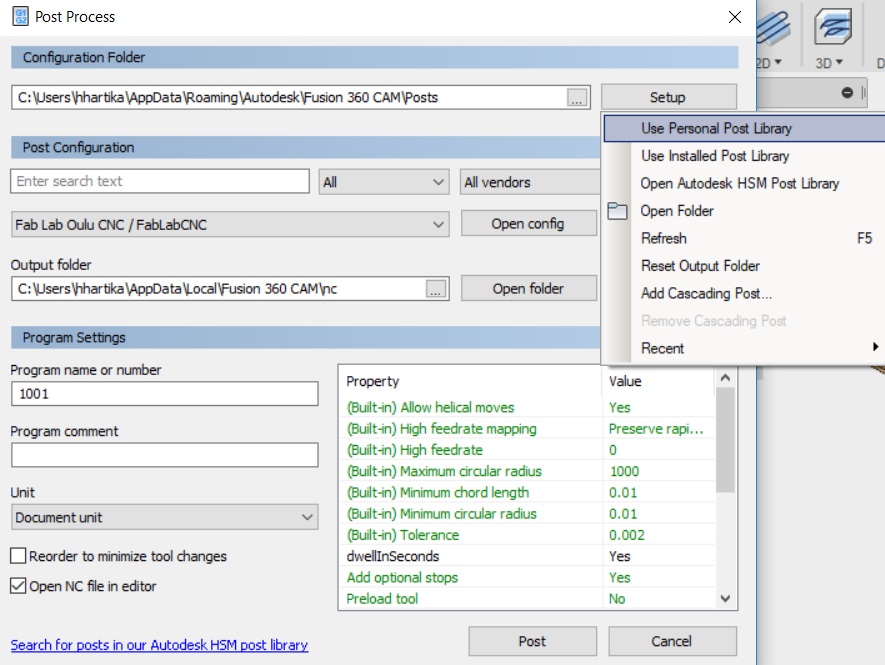
Task: Choose Reset Output Folder
Action: [745, 266]
